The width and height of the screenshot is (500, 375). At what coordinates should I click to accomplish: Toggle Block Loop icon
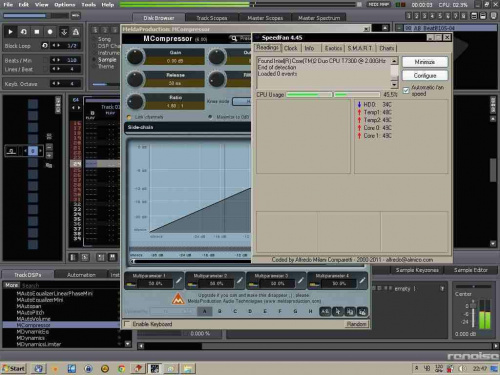point(45,45)
